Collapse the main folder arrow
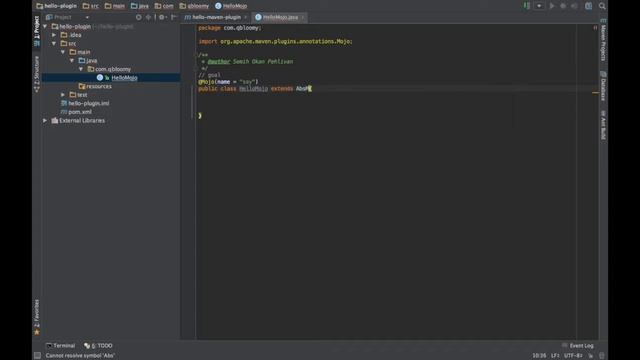The height and width of the screenshot is (360, 640). tap(63, 52)
